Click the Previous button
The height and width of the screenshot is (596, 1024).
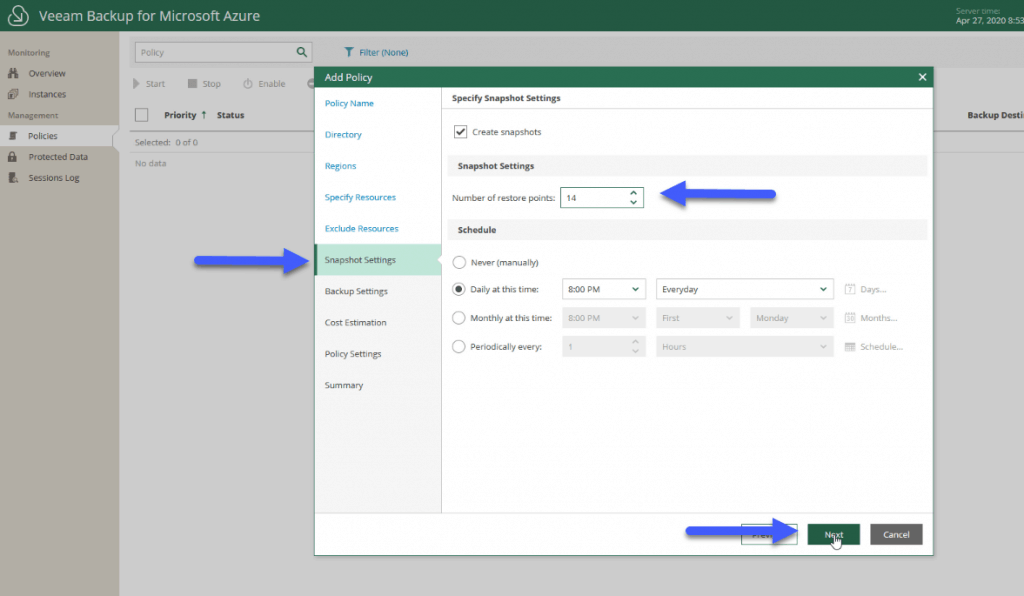click(x=769, y=535)
